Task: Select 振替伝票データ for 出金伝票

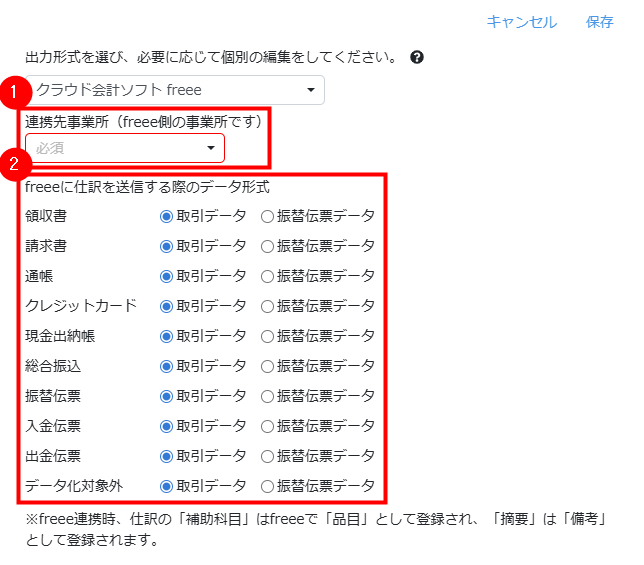Action: (x=267, y=456)
